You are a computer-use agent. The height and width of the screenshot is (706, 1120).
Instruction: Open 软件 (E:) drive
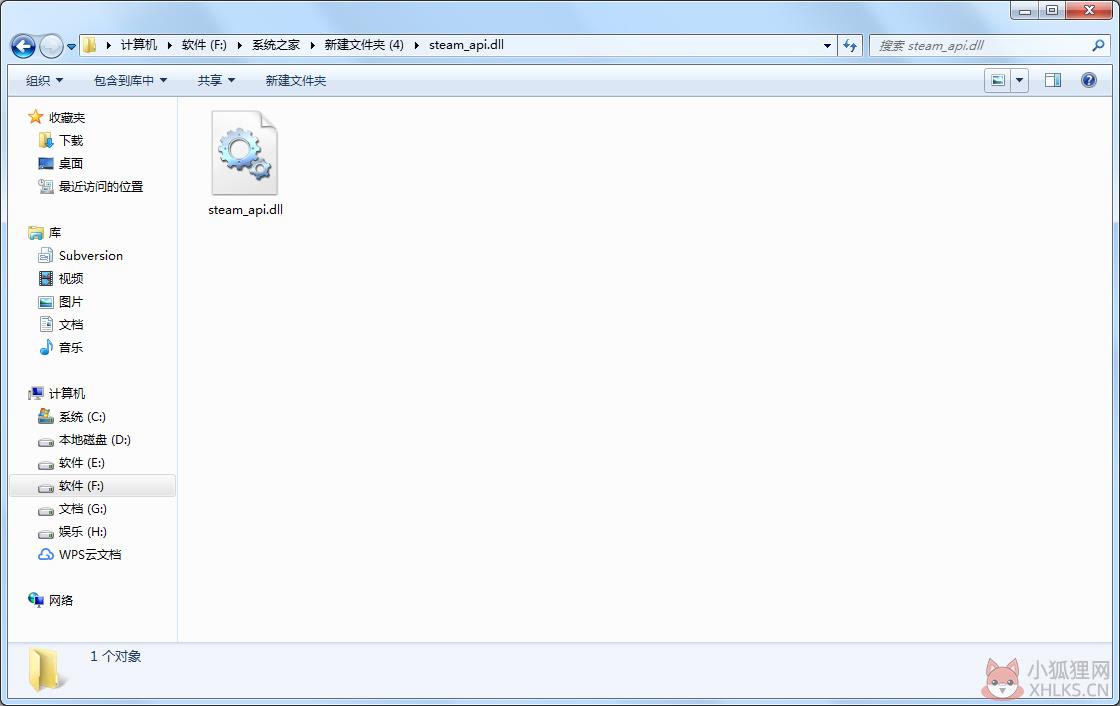(82, 462)
